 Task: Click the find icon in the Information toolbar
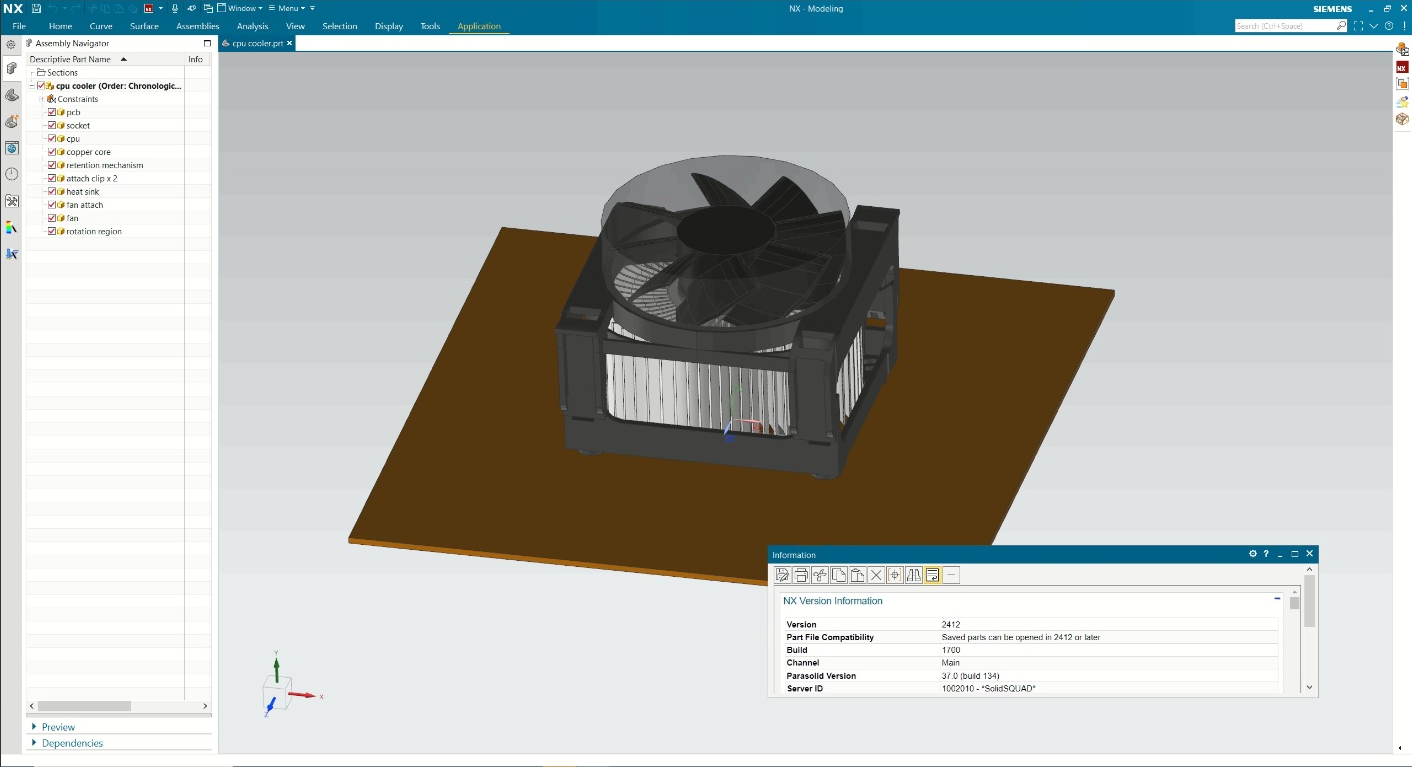896,575
